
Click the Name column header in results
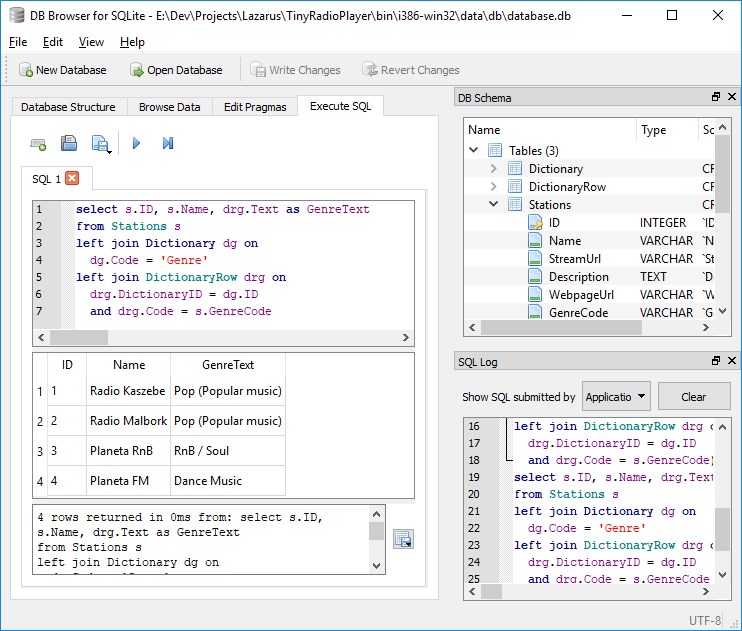point(129,364)
